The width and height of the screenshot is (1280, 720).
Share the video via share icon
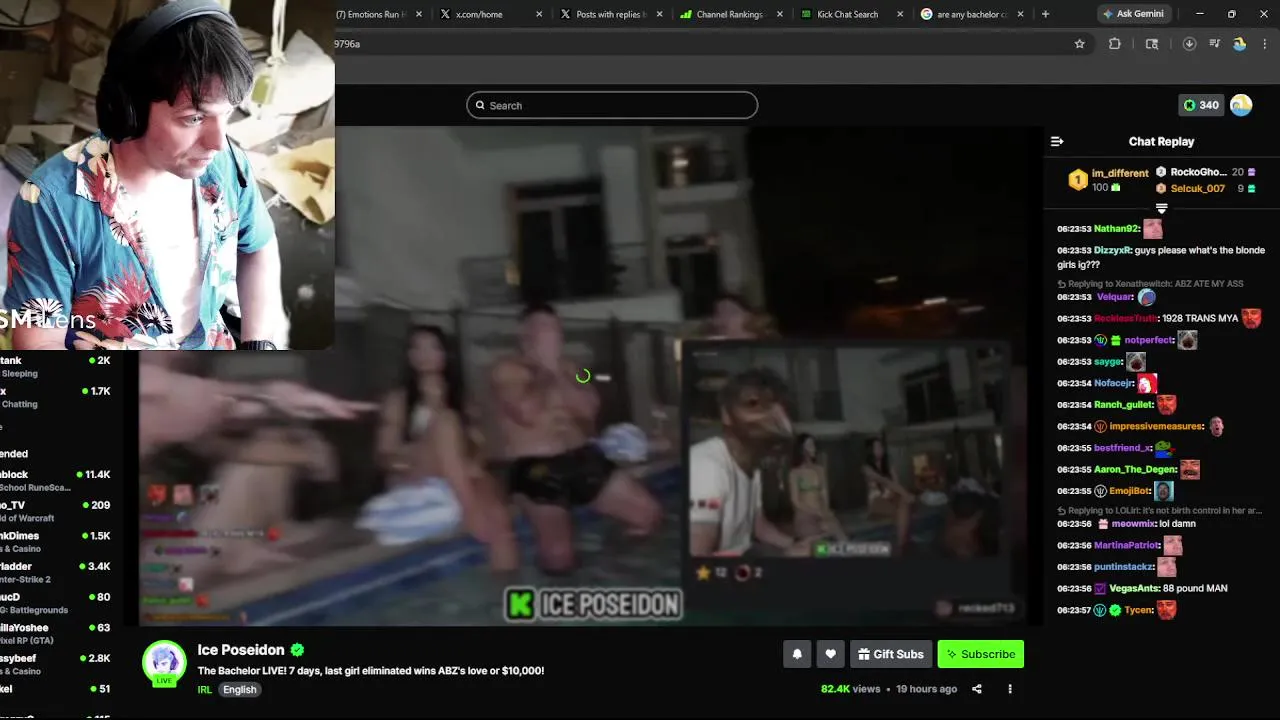point(977,689)
